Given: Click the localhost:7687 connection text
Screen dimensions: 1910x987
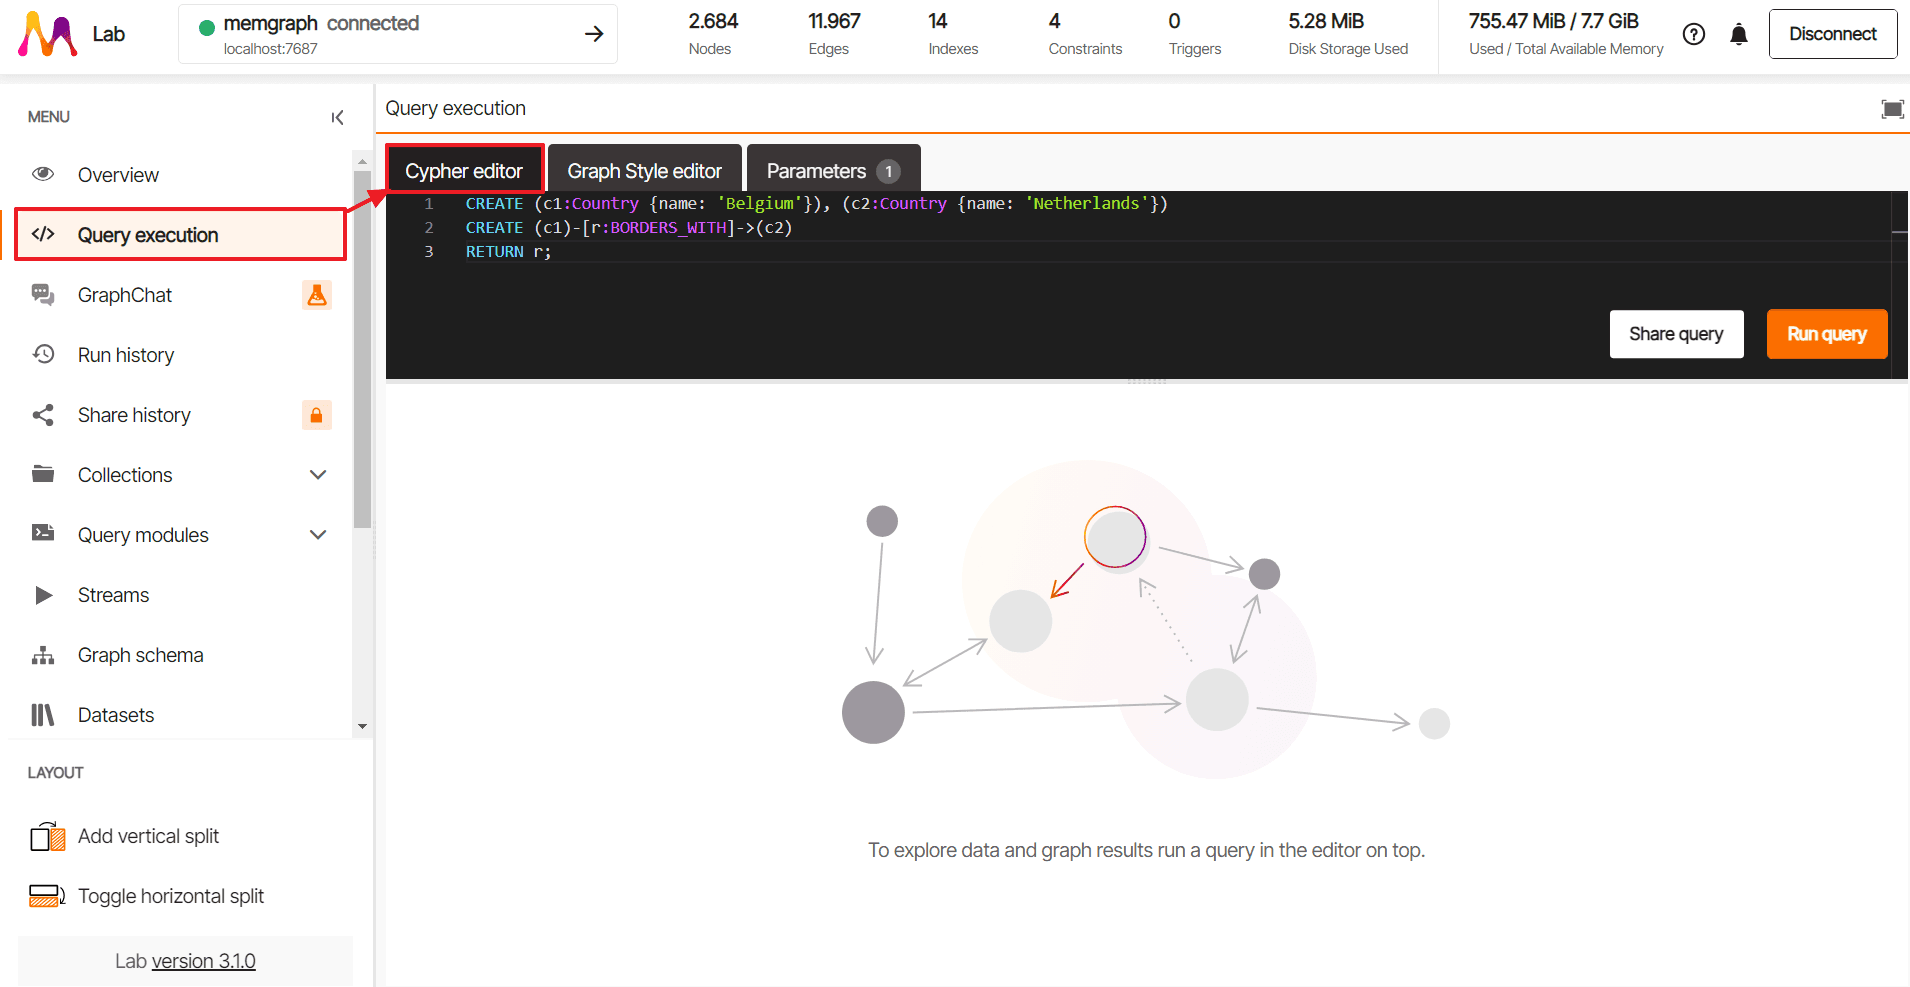Looking at the screenshot, I should pos(271,49).
